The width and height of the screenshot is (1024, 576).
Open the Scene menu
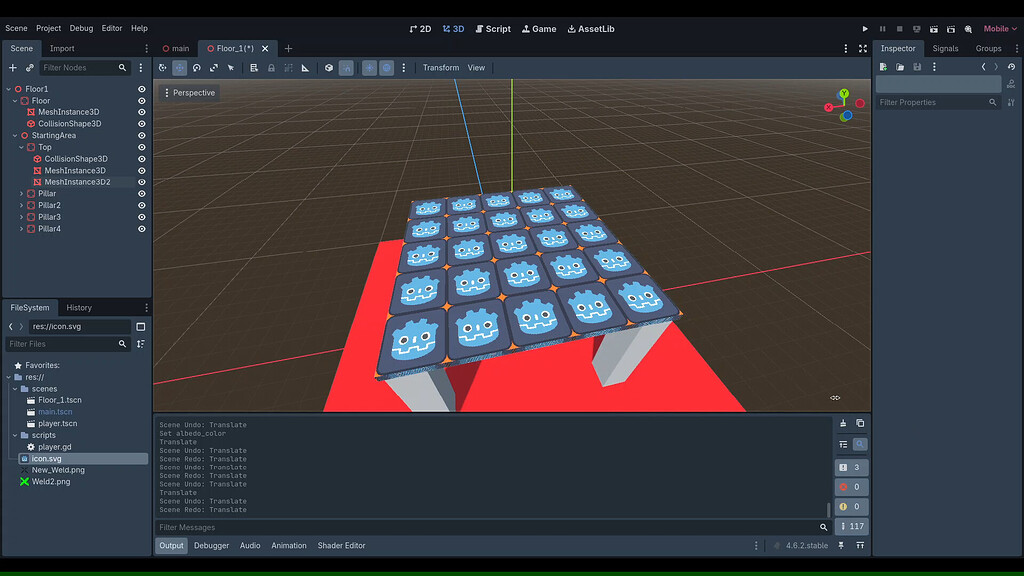pos(16,29)
